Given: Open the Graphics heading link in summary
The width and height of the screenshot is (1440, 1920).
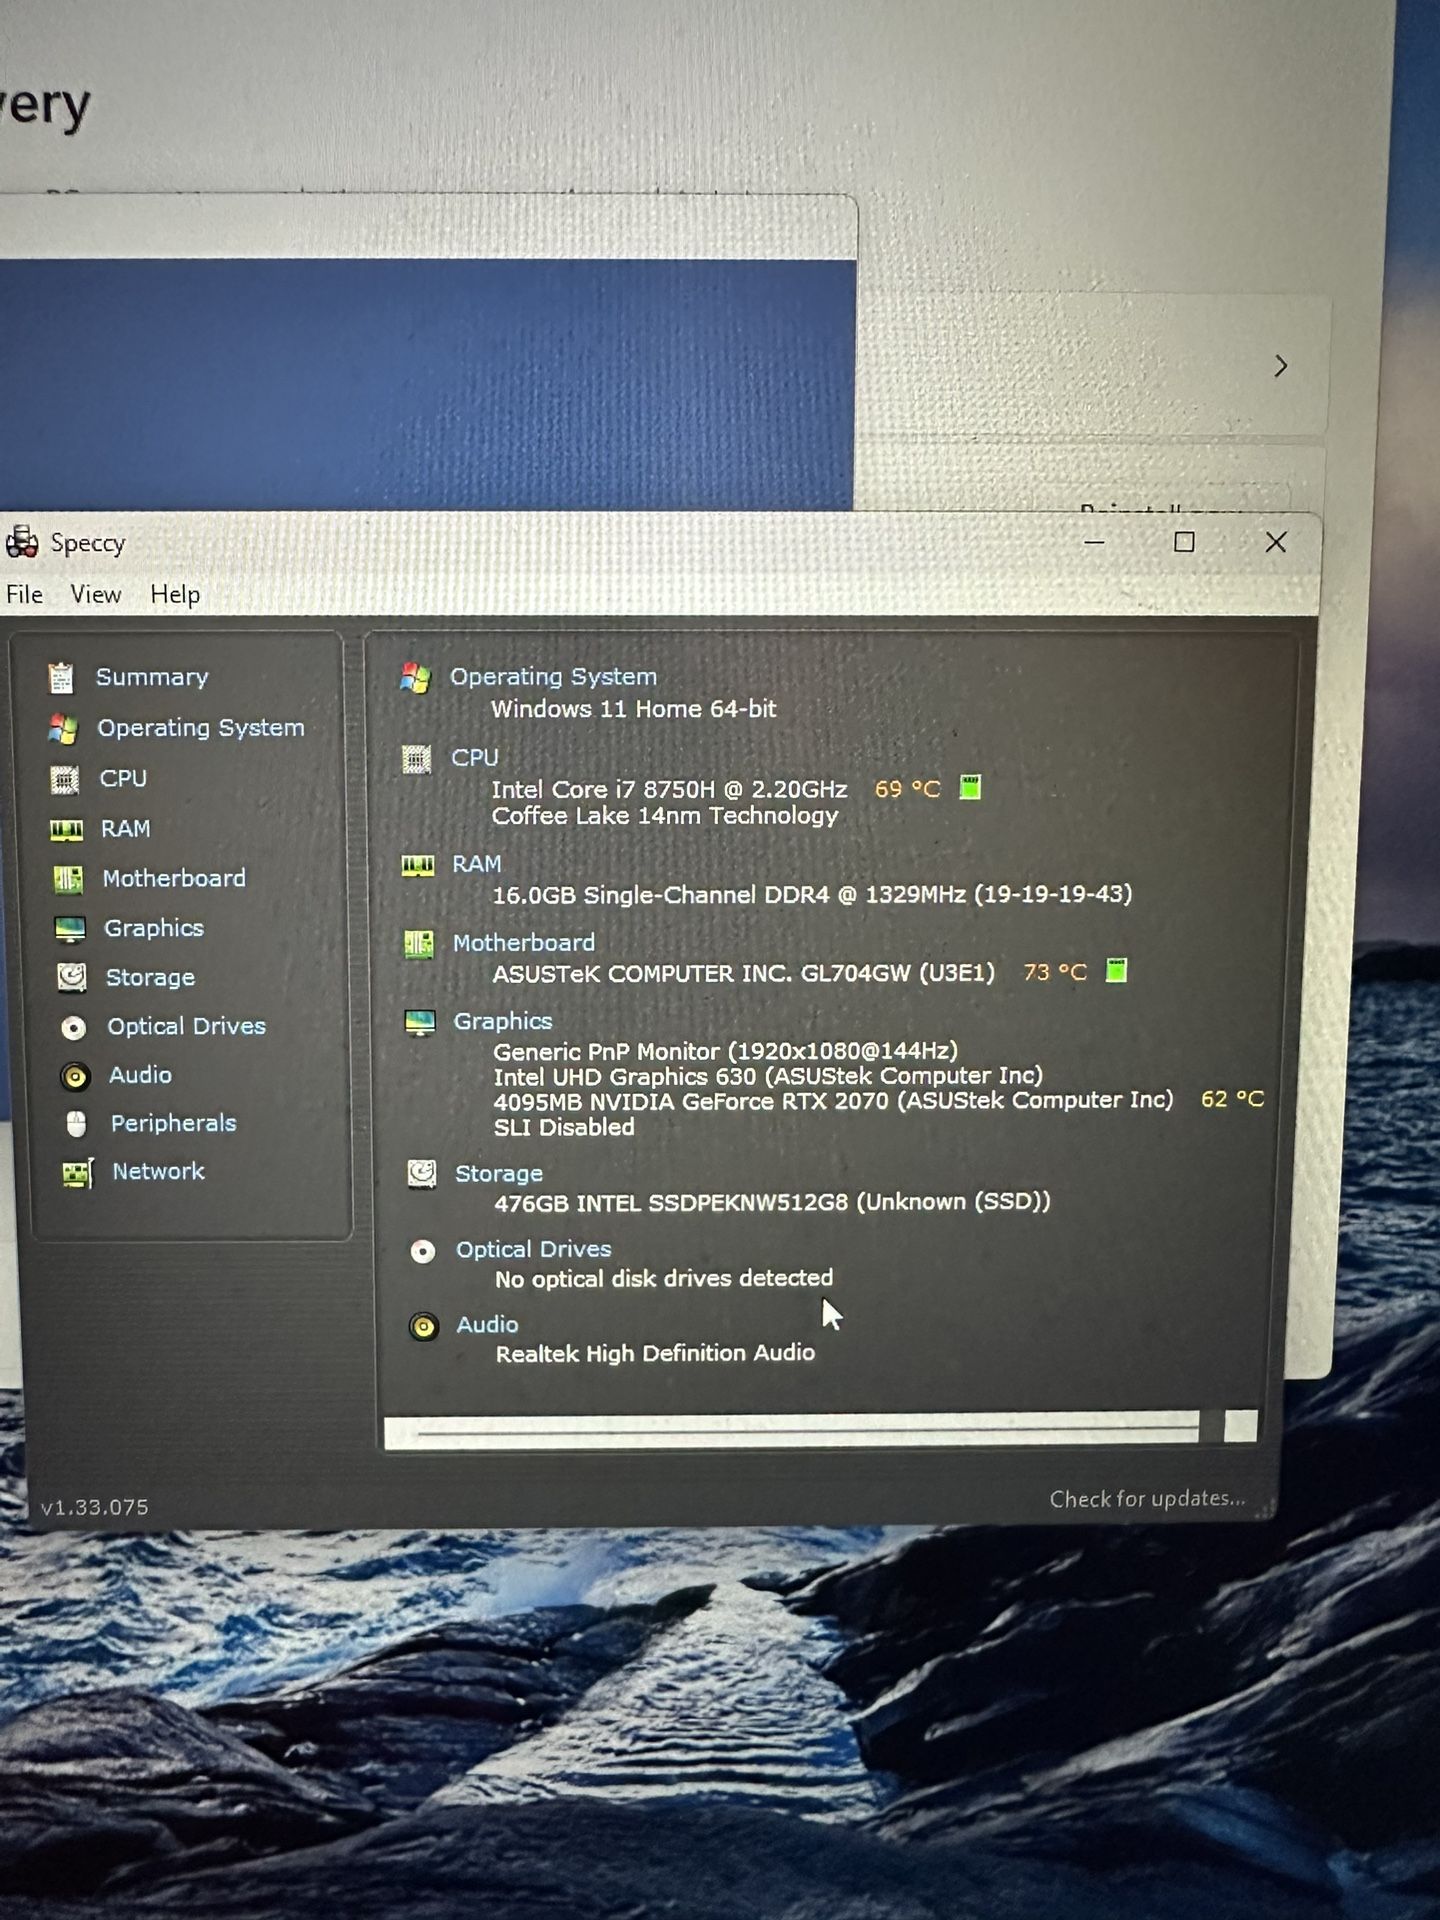Looking at the screenshot, I should coord(503,1020).
